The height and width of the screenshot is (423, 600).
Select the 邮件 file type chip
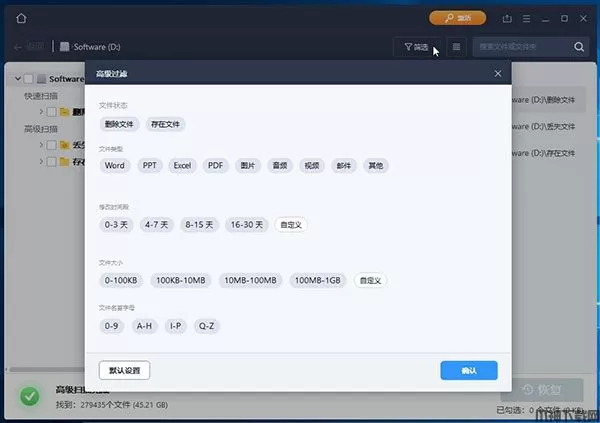344,165
